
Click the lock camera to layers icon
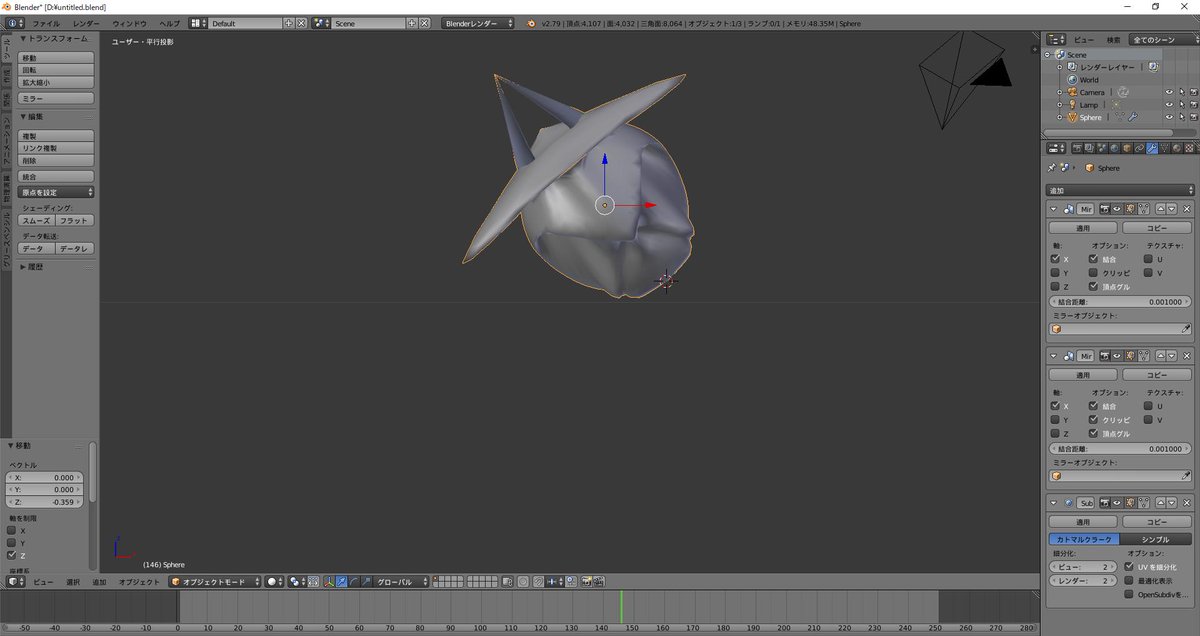(x=507, y=581)
